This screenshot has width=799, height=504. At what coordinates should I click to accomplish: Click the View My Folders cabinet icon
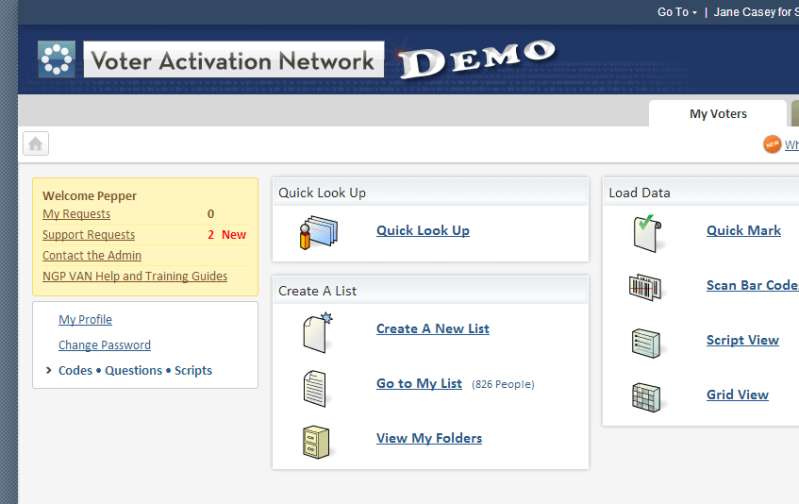[x=316, y=442]
